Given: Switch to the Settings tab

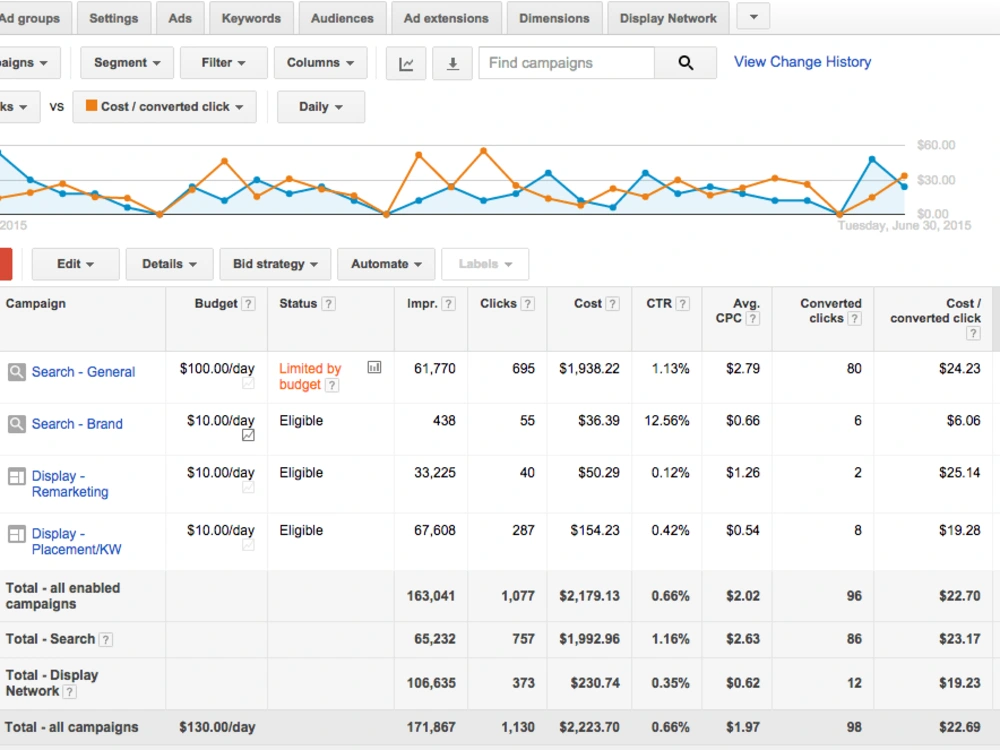Looking at the screenshot, I should [114, 18].
